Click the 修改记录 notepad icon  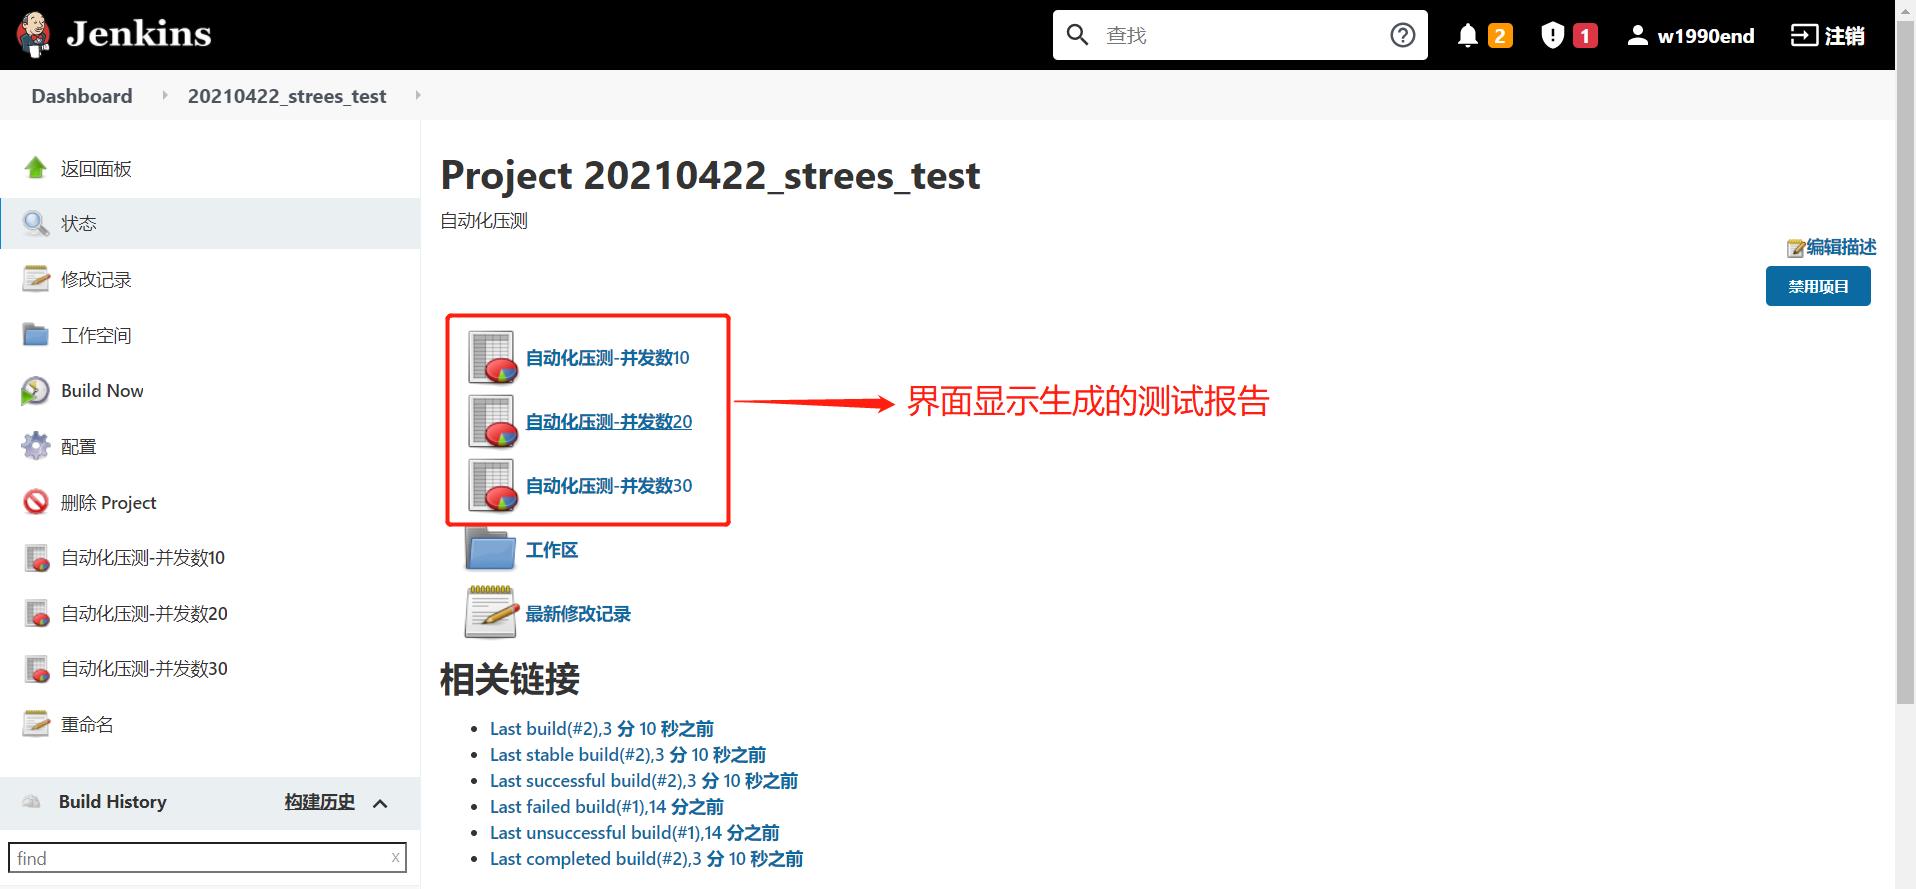(x=36, y=279)
